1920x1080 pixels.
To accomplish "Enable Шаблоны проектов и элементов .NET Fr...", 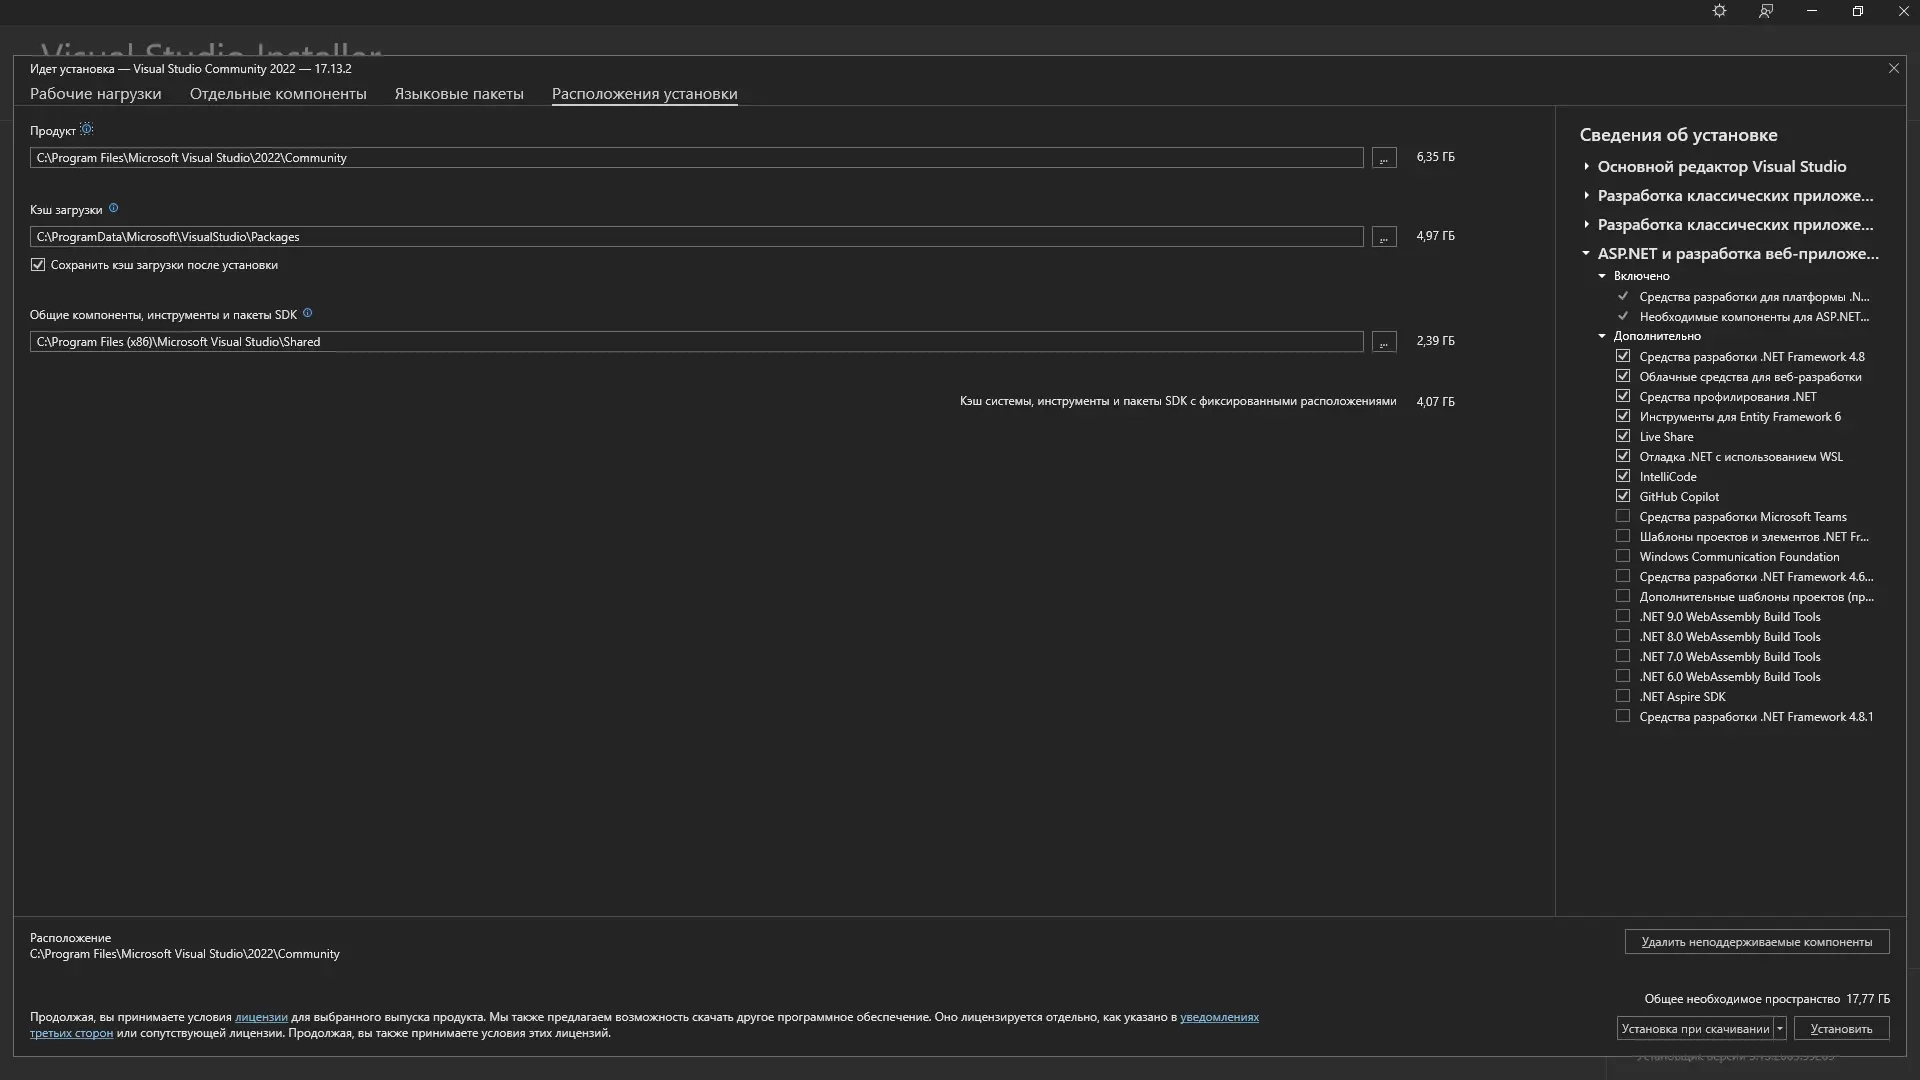I will pyautogui.click(x=1623, y=536).
